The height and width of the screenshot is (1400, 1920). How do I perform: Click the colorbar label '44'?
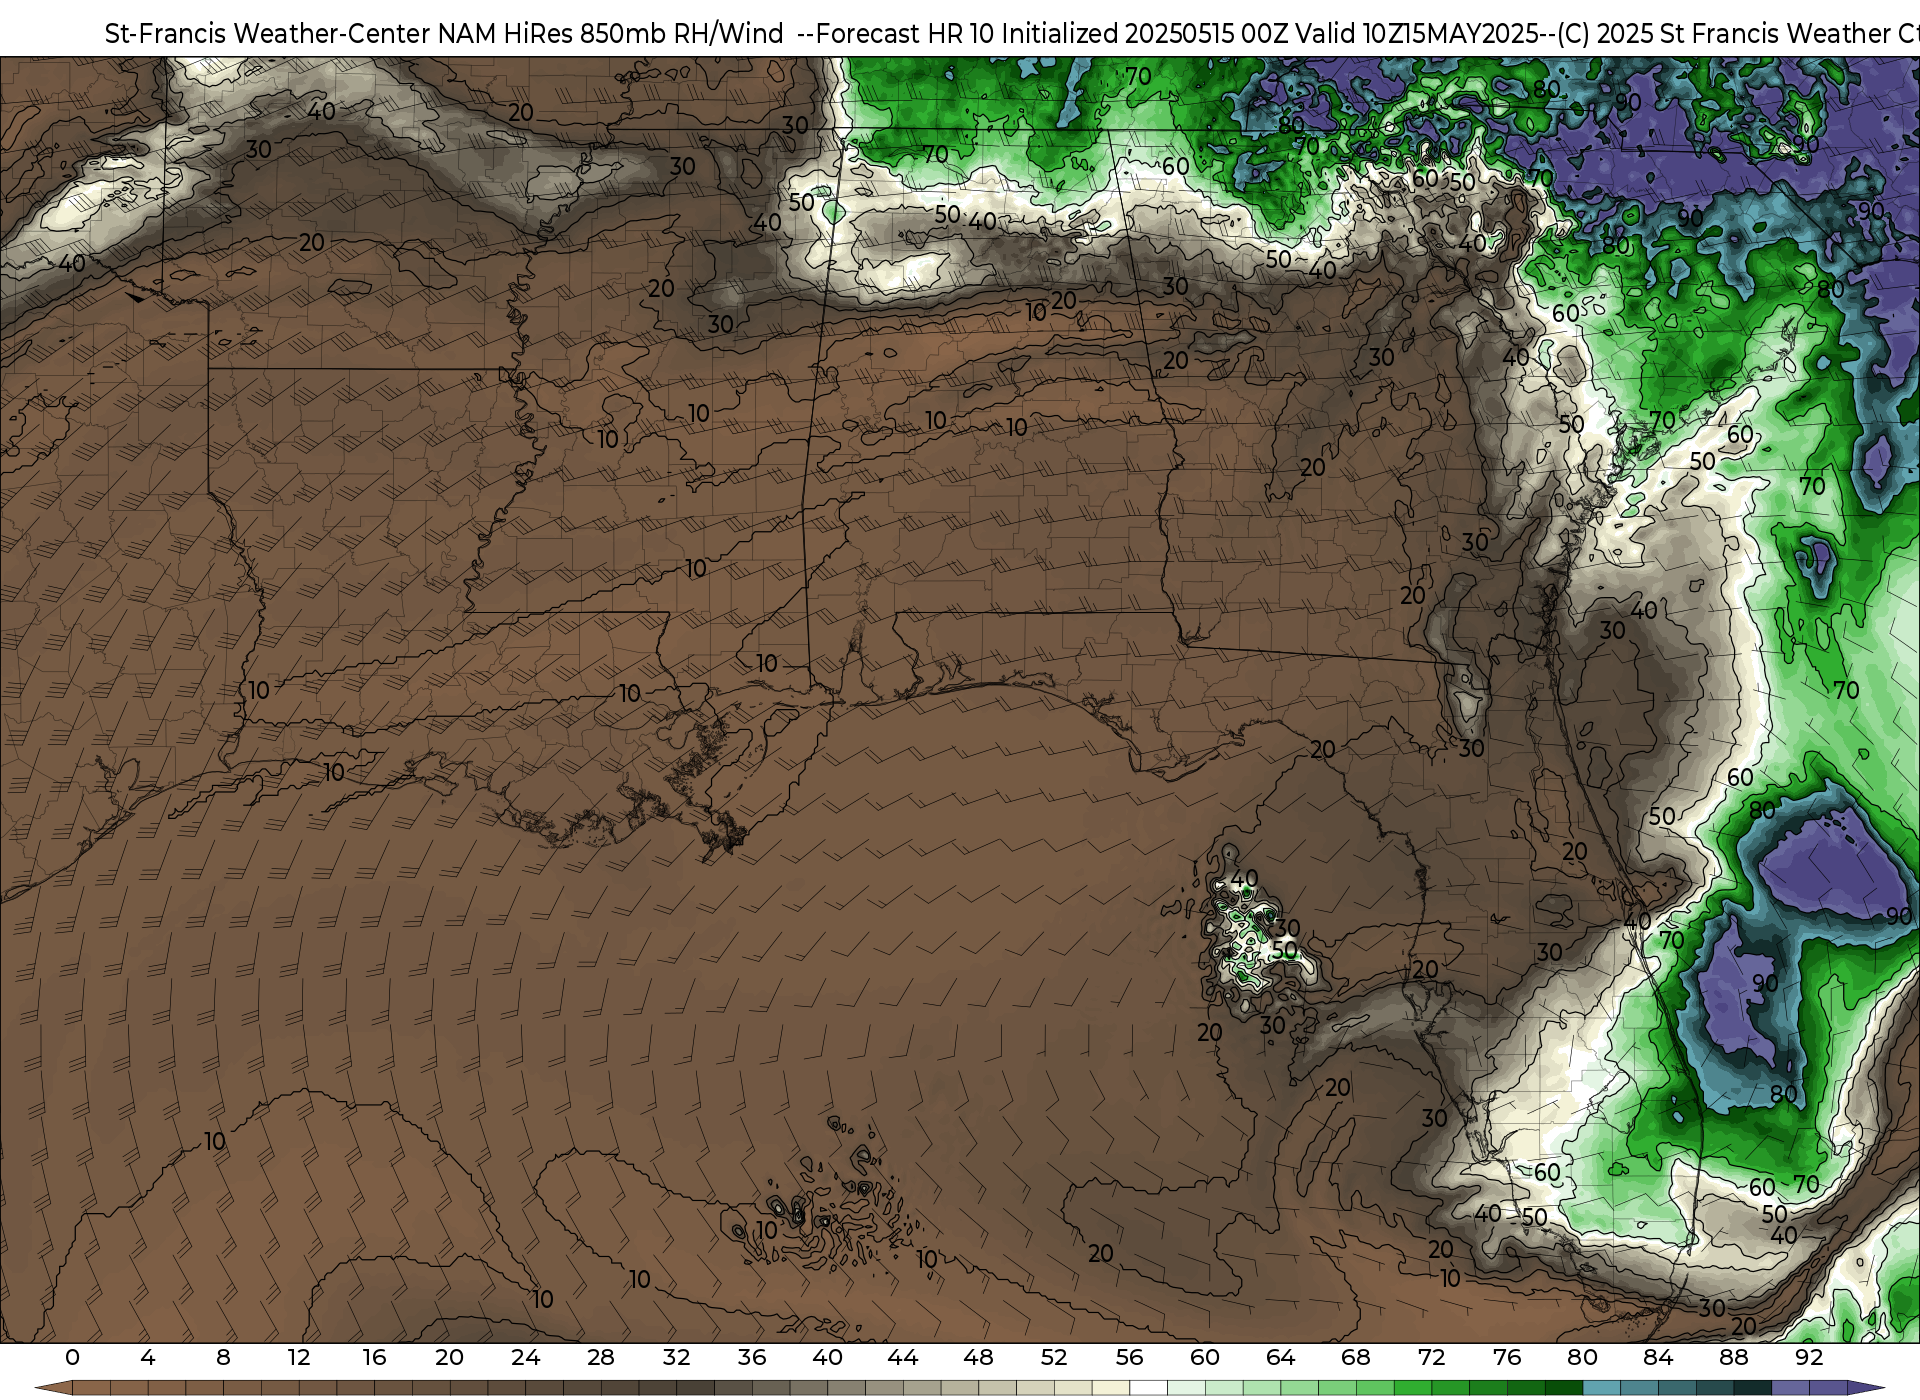click(x=903, y=1357)
